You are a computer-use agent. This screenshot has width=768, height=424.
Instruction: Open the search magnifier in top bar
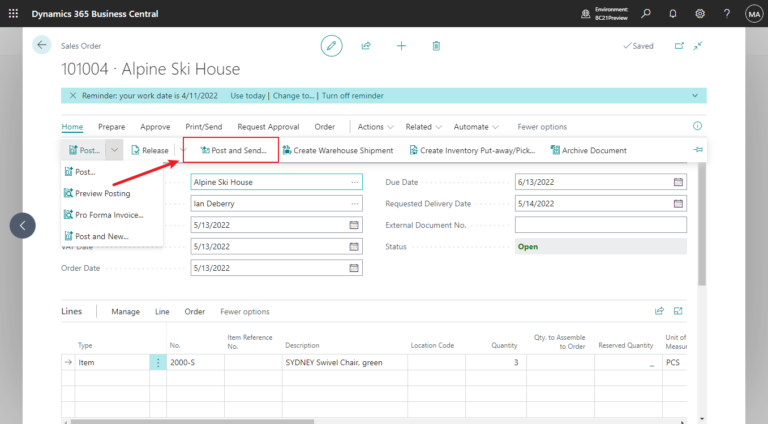click(x=646, y=14)
